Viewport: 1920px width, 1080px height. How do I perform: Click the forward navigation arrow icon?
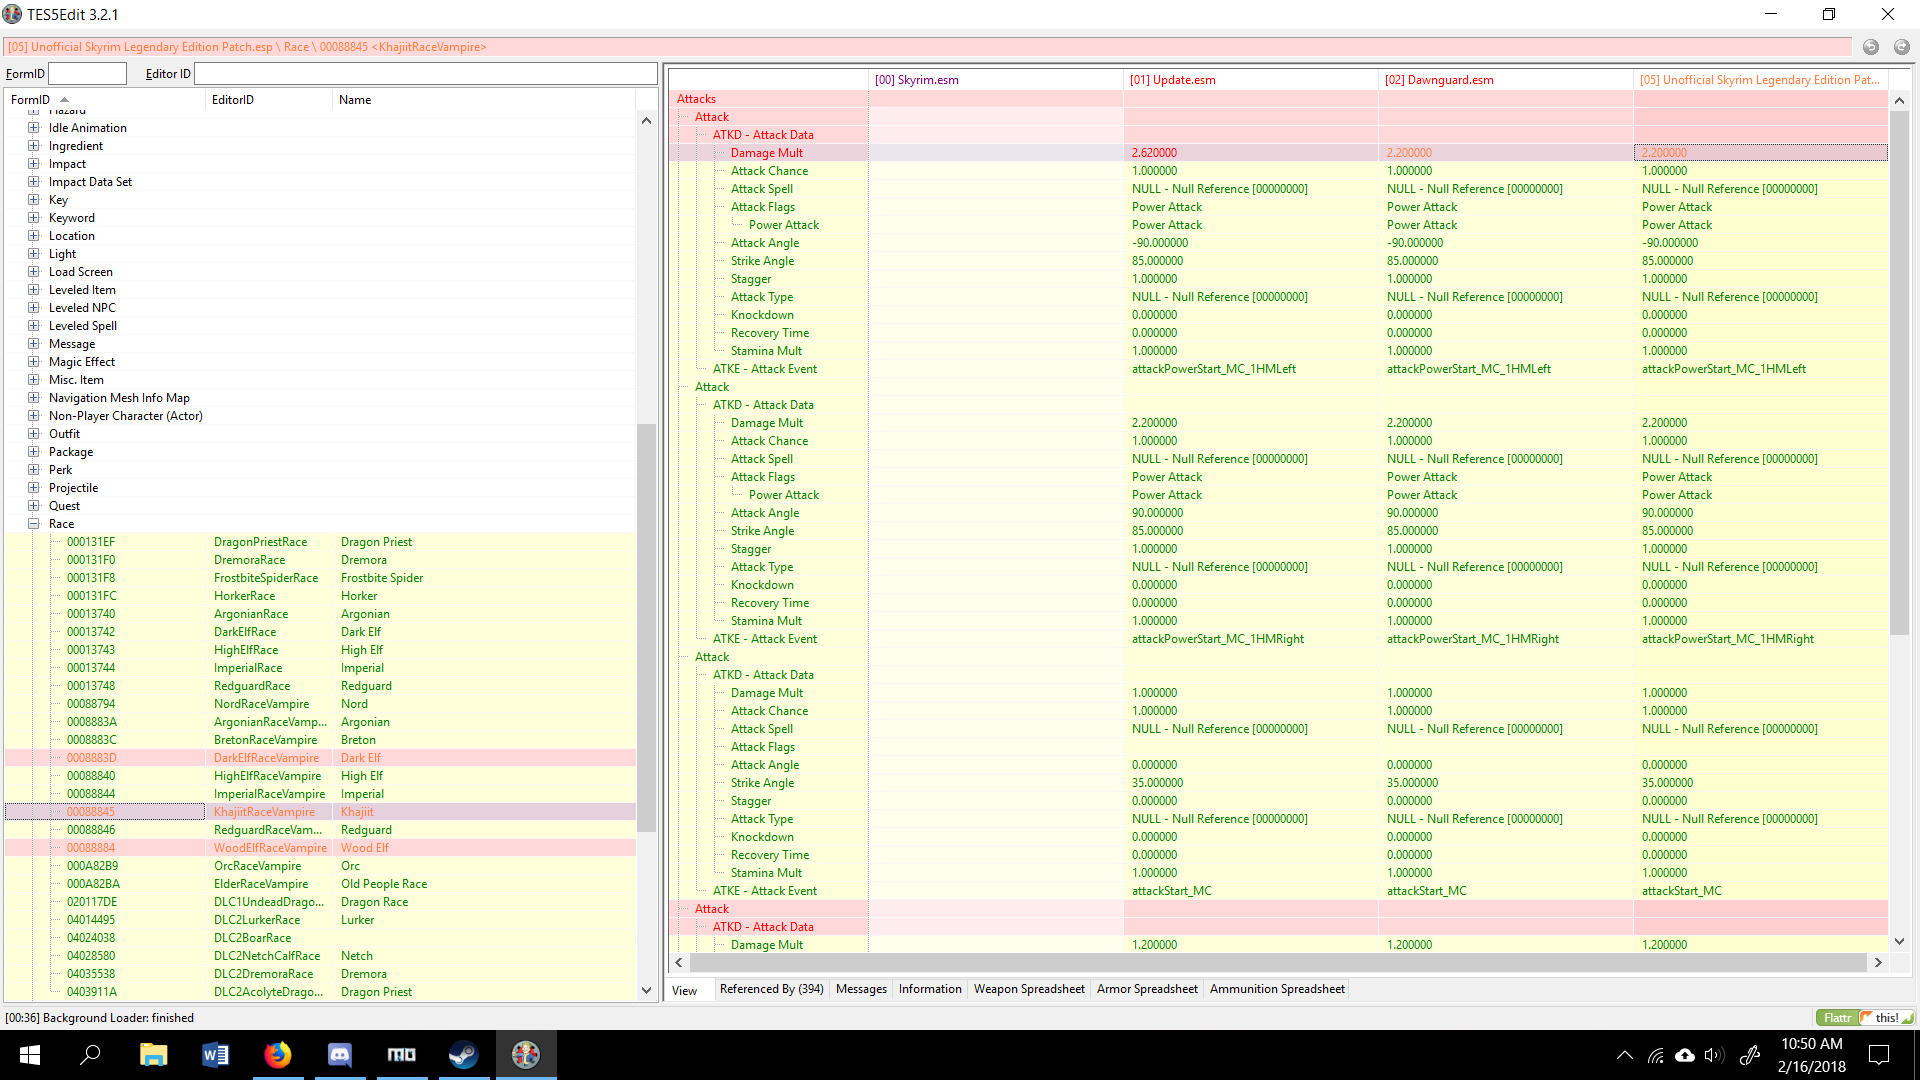(x=1902, y=47)
